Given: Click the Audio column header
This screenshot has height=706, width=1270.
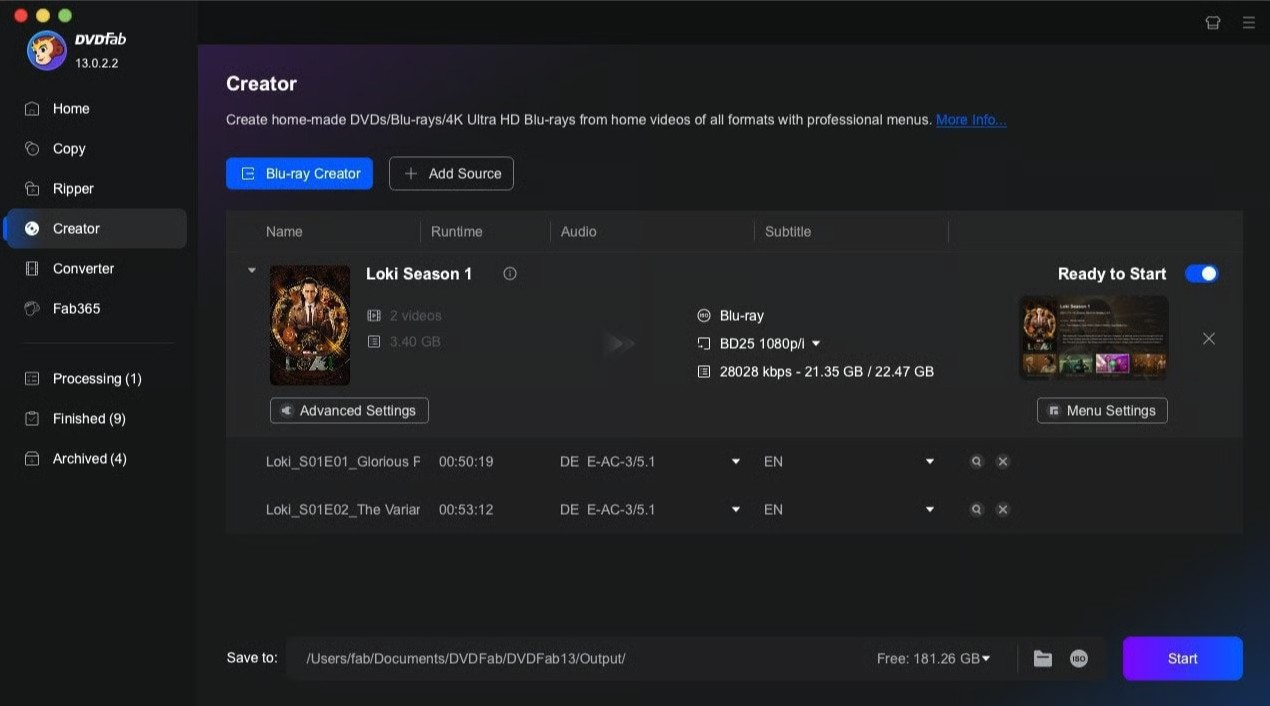Looking at the screenshot, I should click(x=578, y=231).
